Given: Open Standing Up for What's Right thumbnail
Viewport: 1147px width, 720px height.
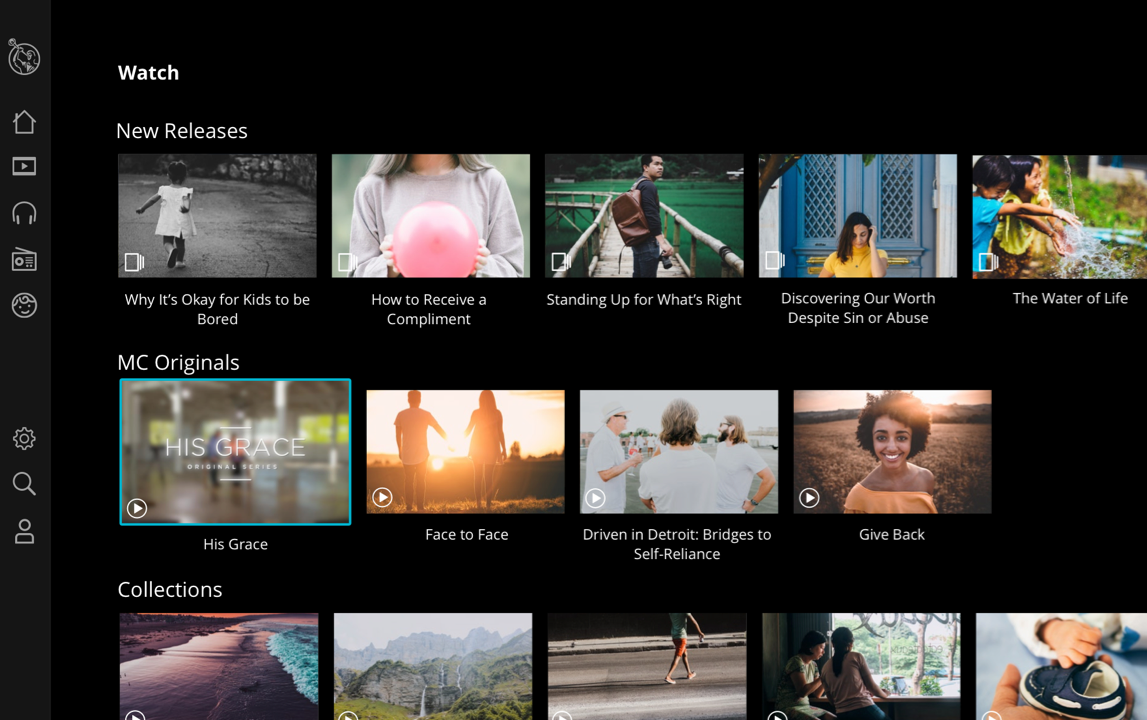Looking at the screenshot, I should point(644,216).
